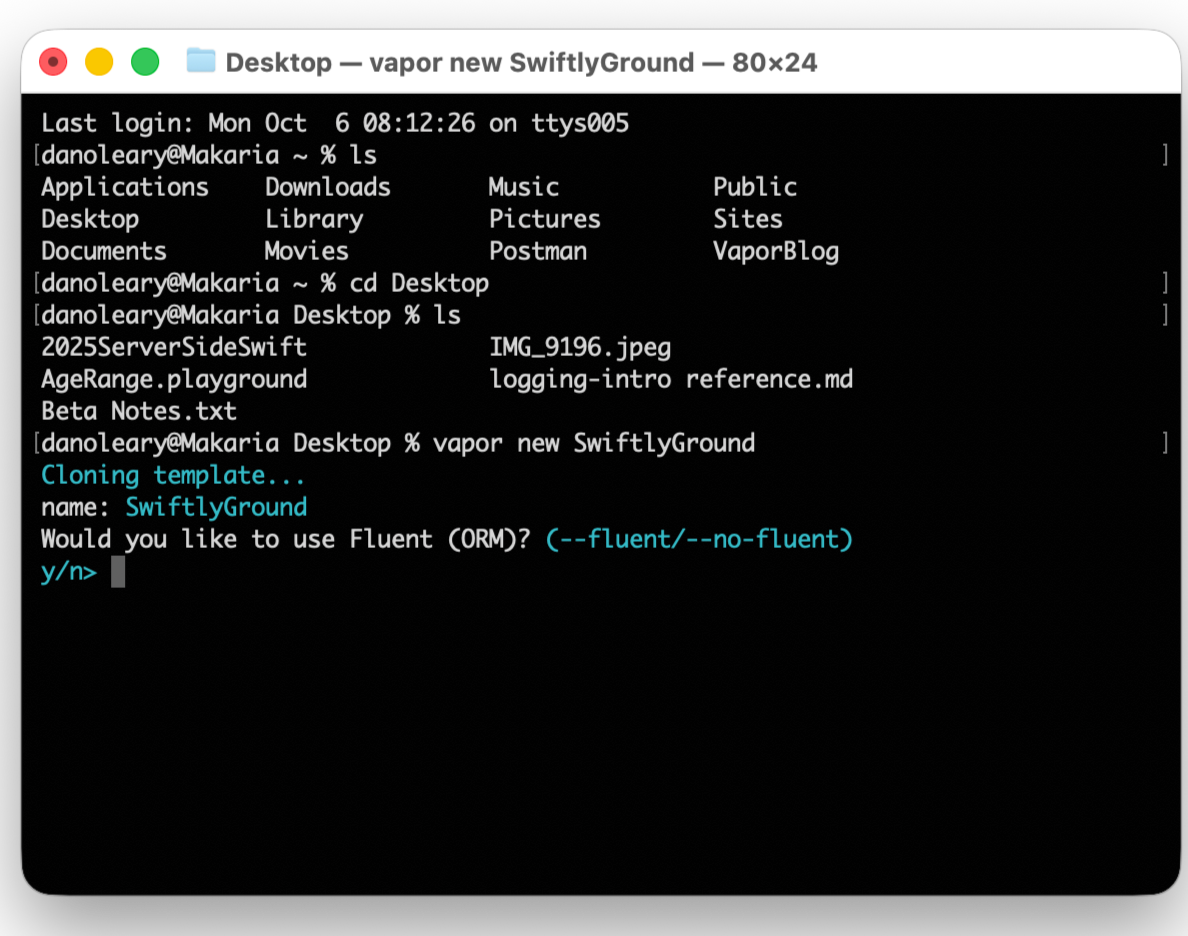1188x936 pixels.
Task: Click 'logging-intro reference.md' file name
Action: click(671, 380)
